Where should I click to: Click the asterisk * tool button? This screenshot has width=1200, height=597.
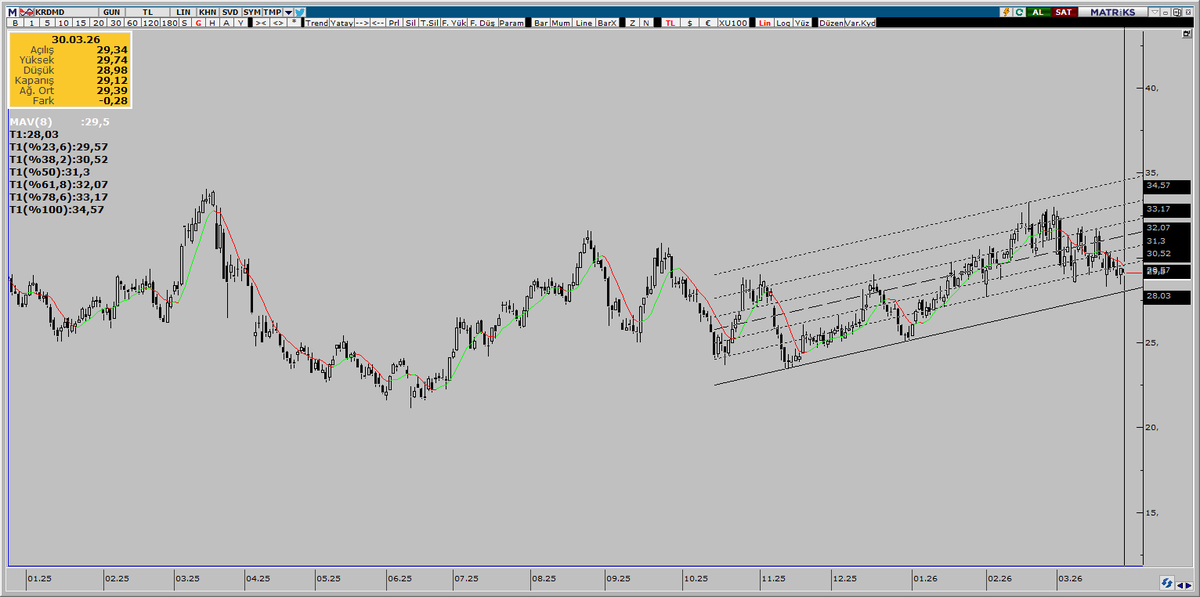pos(294,23)
